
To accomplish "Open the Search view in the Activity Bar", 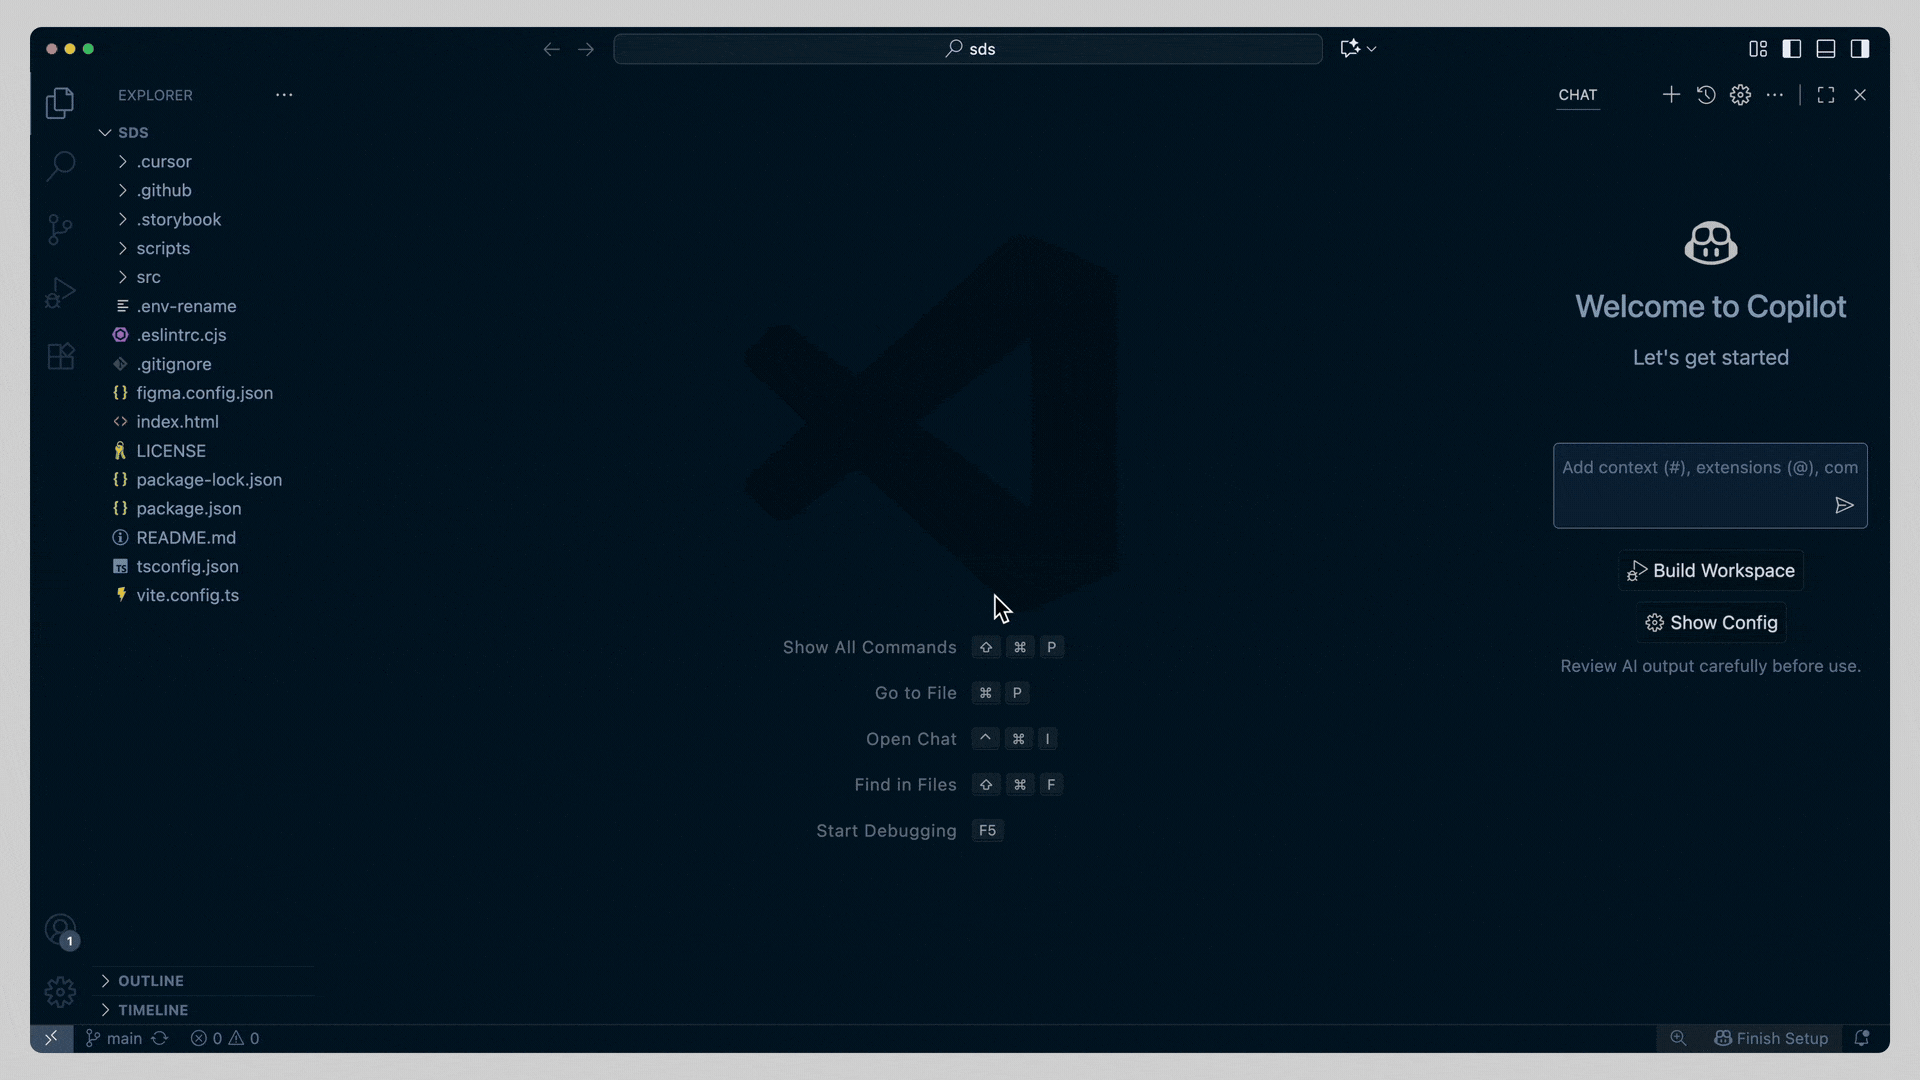I will click(x=60, y=165).
